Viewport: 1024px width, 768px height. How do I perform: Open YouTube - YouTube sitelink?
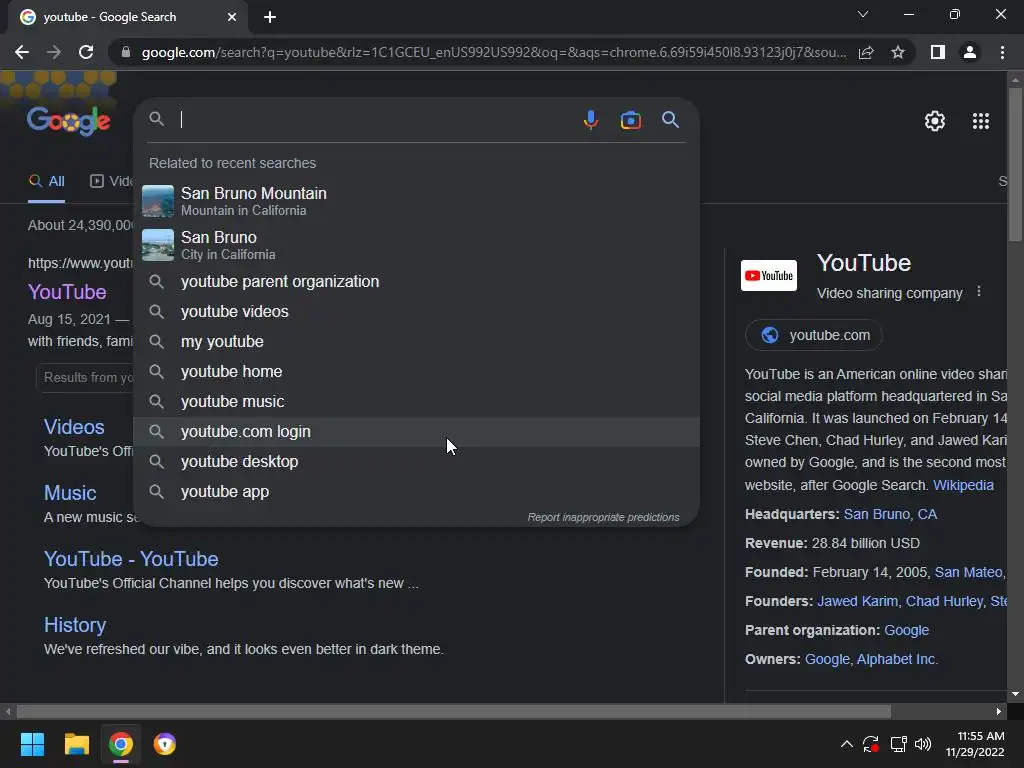pyautogui.click(x=131, y=559)
